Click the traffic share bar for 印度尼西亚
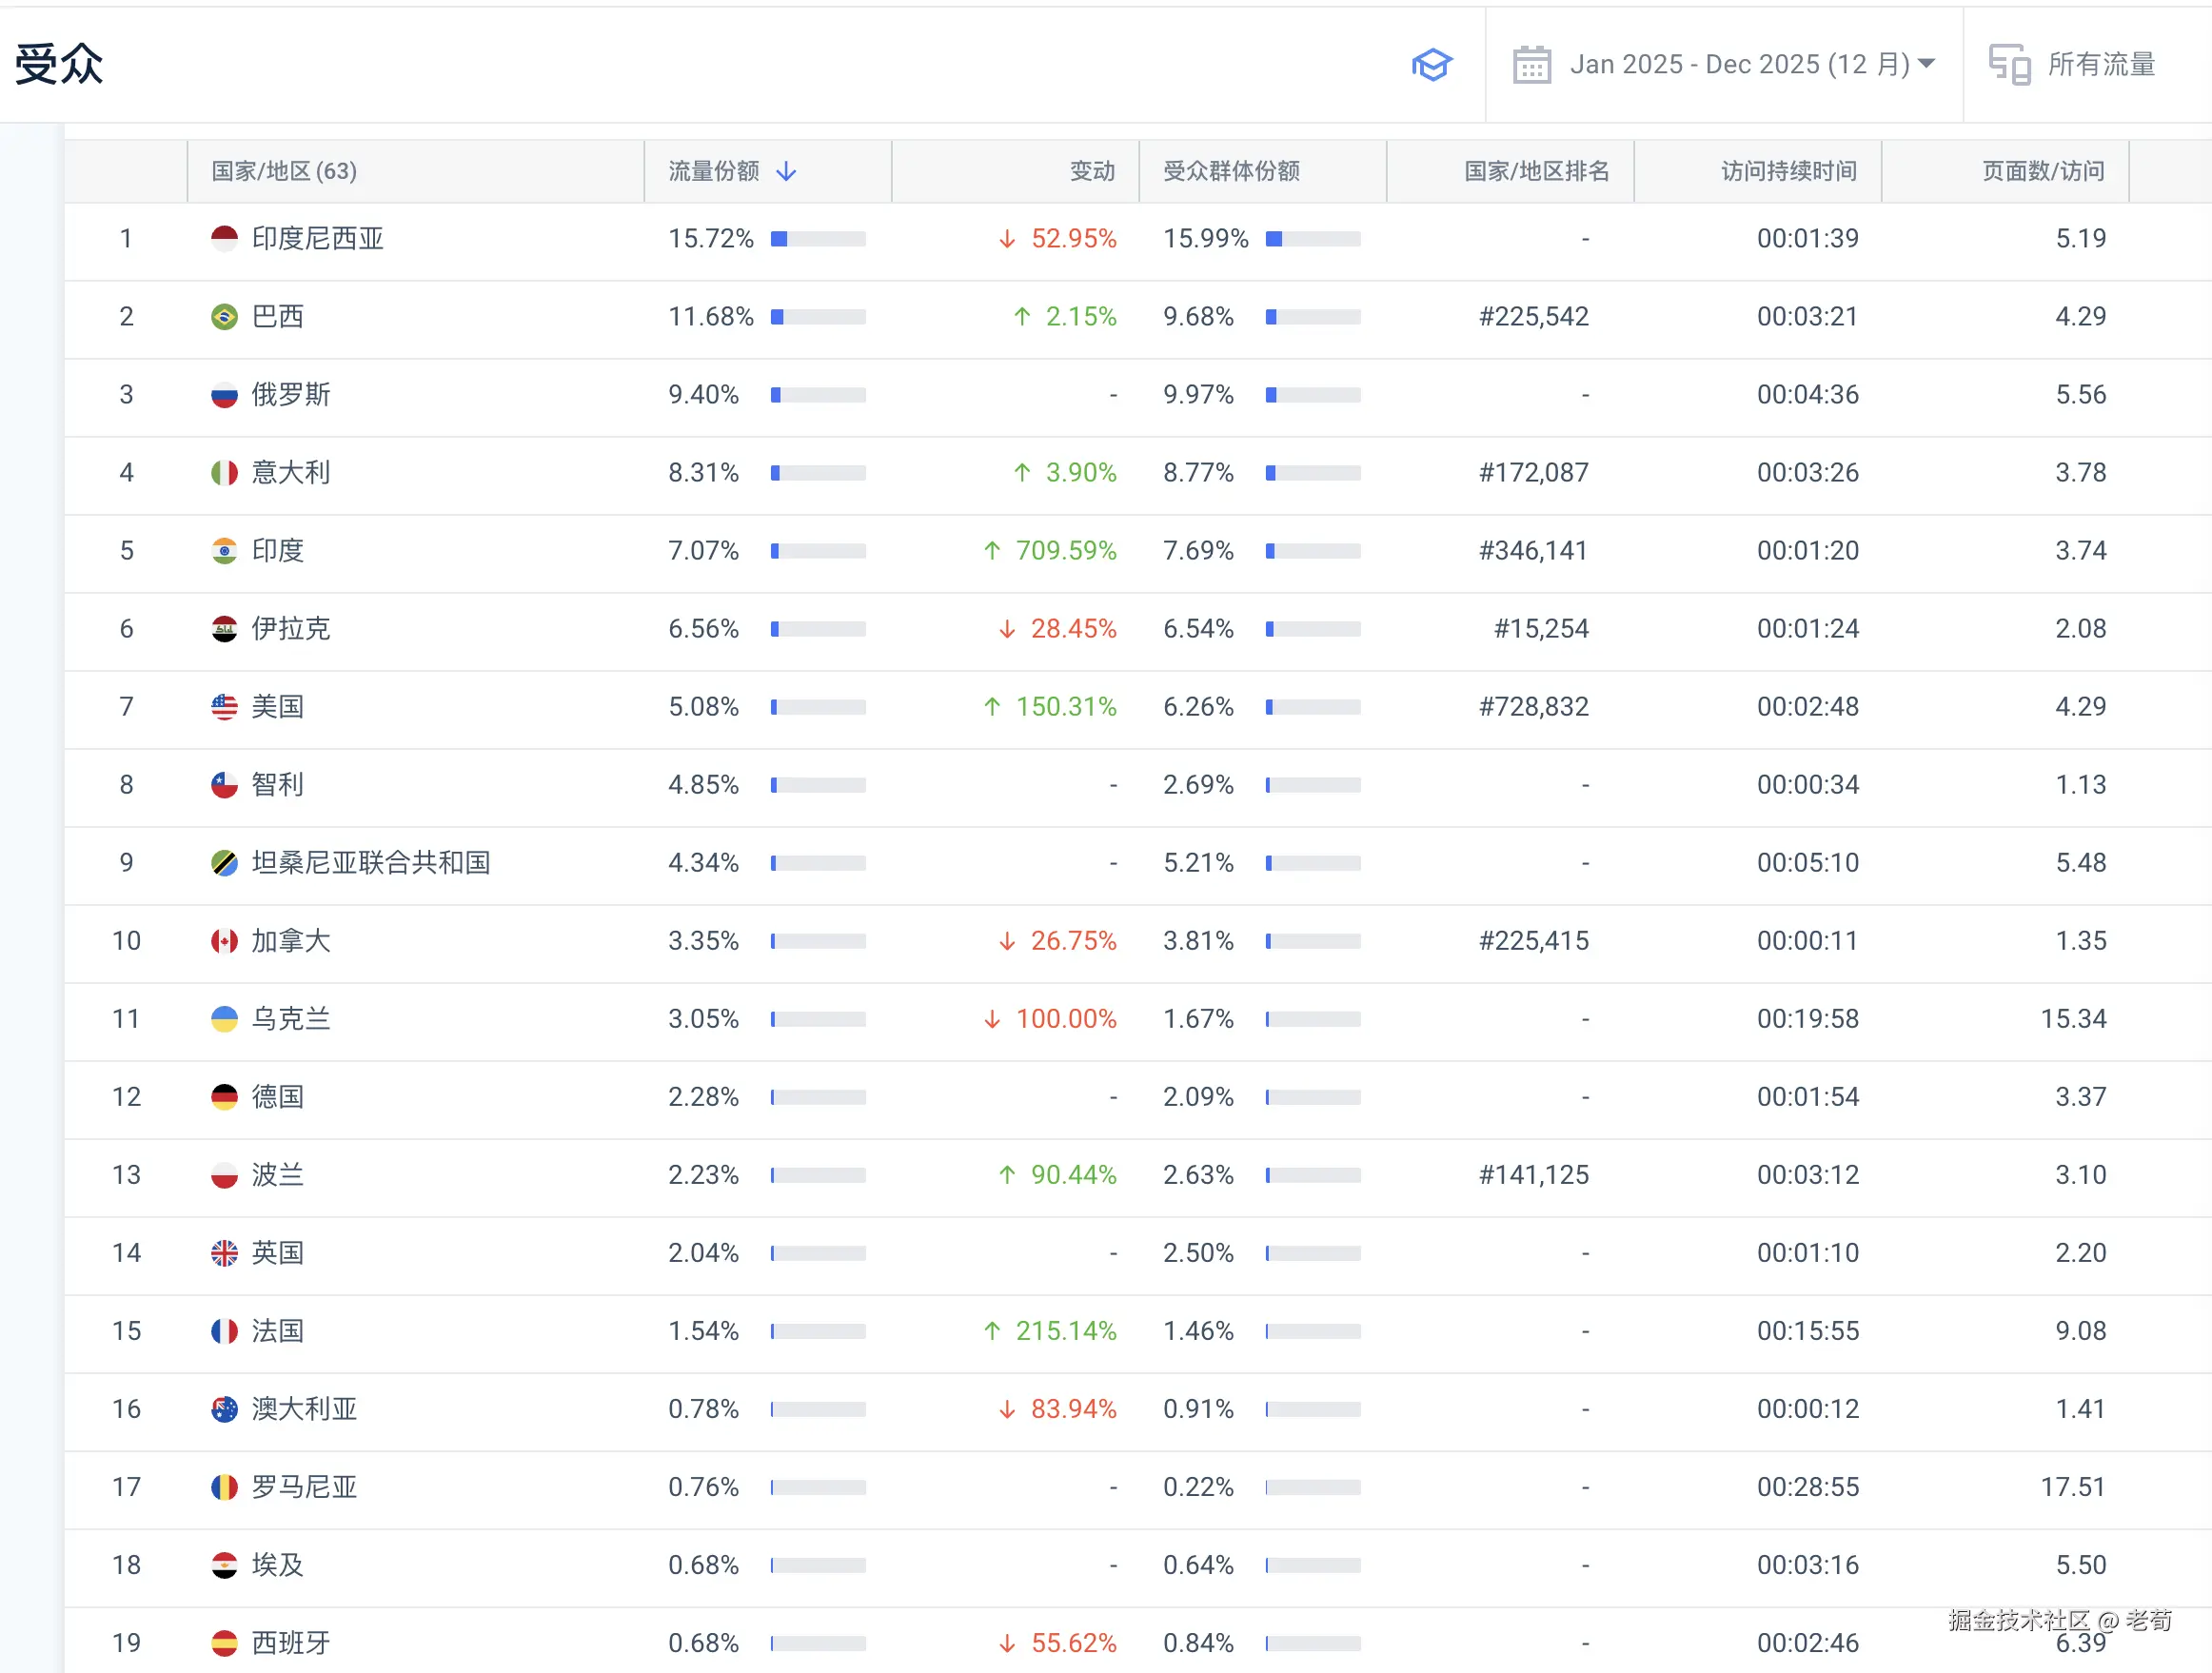 click(x=817, y=239)
